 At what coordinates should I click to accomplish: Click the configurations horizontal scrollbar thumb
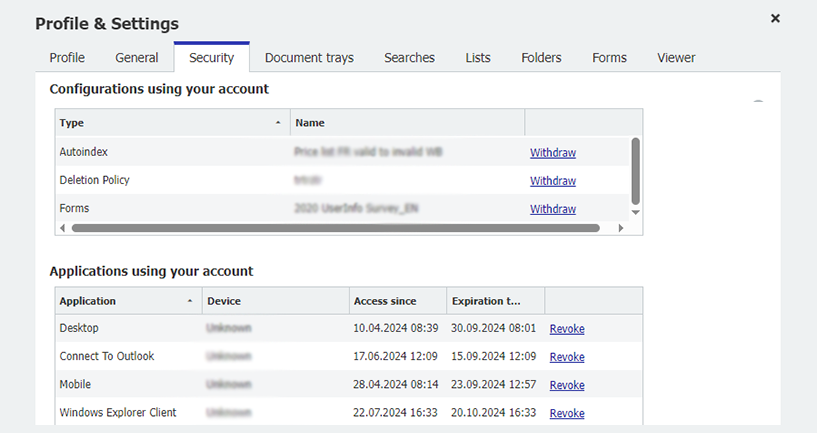(336, 228)
